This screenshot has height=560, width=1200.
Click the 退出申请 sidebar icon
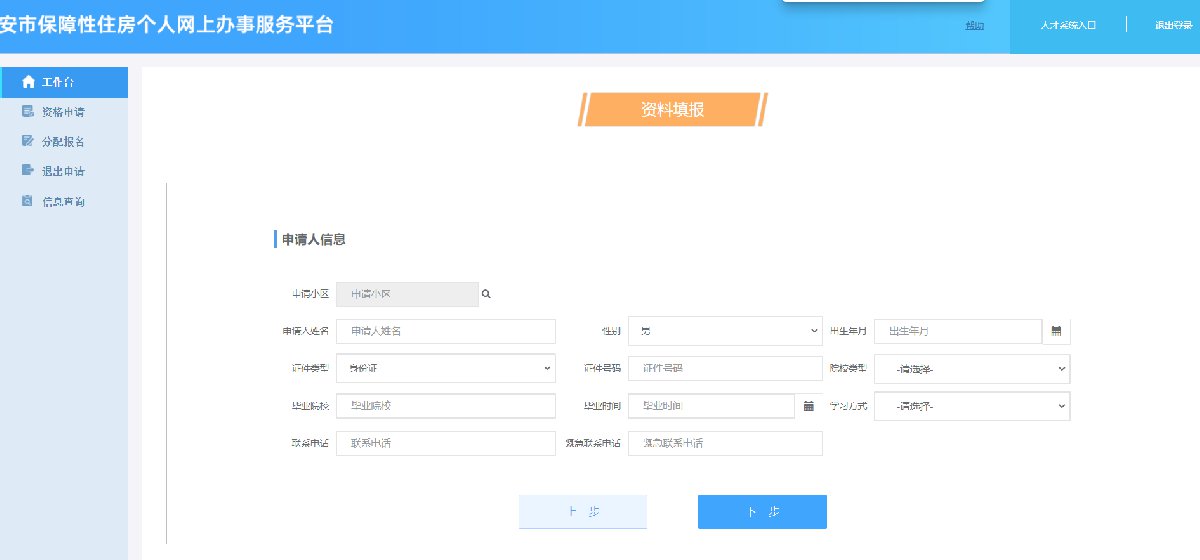tap(28, 171)
